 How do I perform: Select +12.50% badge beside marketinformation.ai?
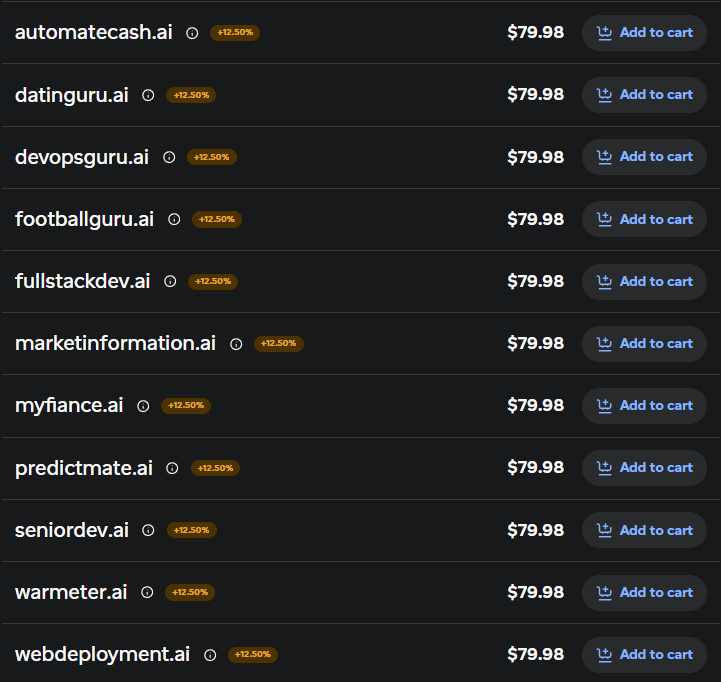click(x=279, y=344)
